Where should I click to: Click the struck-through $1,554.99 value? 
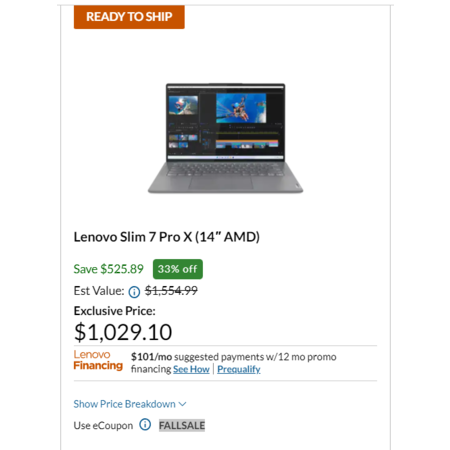click(x=171, y=291)
